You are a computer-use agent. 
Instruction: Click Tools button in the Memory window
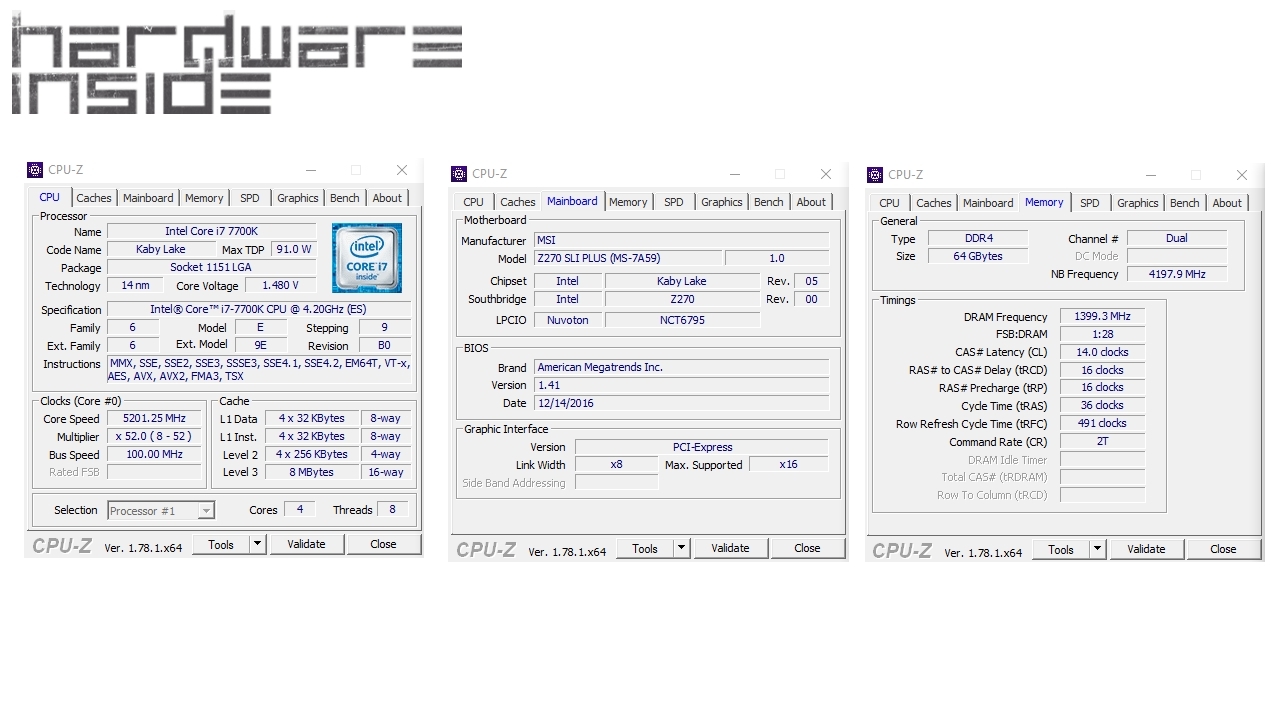[x=1061, y=549]
